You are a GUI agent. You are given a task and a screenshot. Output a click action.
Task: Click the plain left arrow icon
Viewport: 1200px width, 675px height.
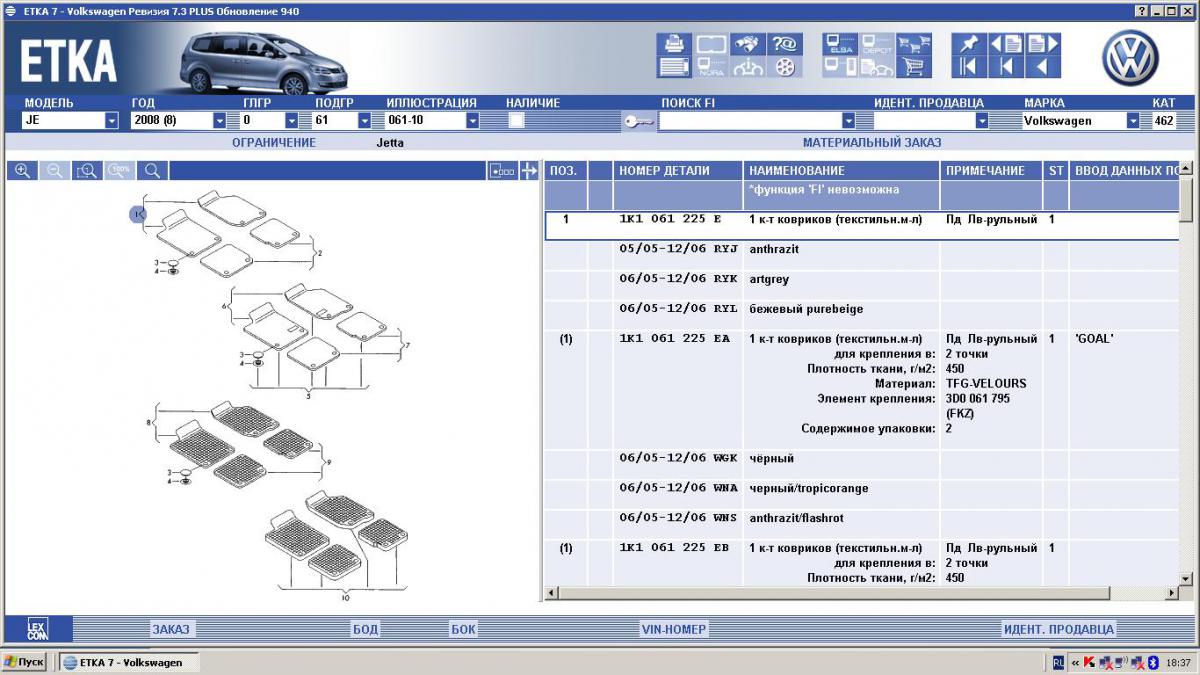(1043, 67)
